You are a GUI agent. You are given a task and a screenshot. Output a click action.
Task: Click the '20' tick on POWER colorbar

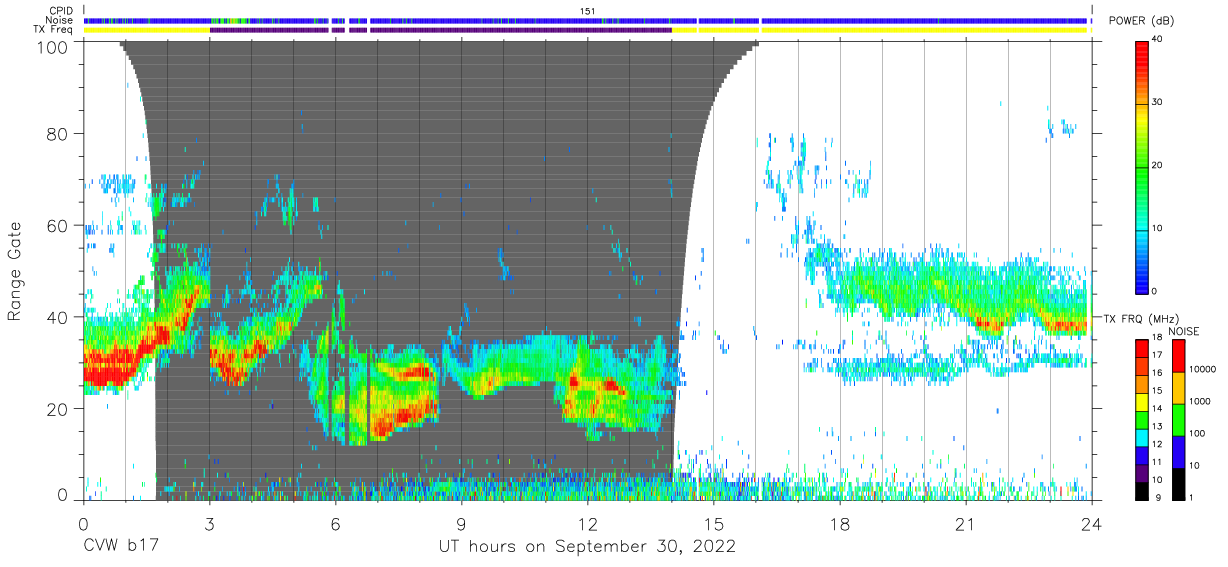[1159, 166]
